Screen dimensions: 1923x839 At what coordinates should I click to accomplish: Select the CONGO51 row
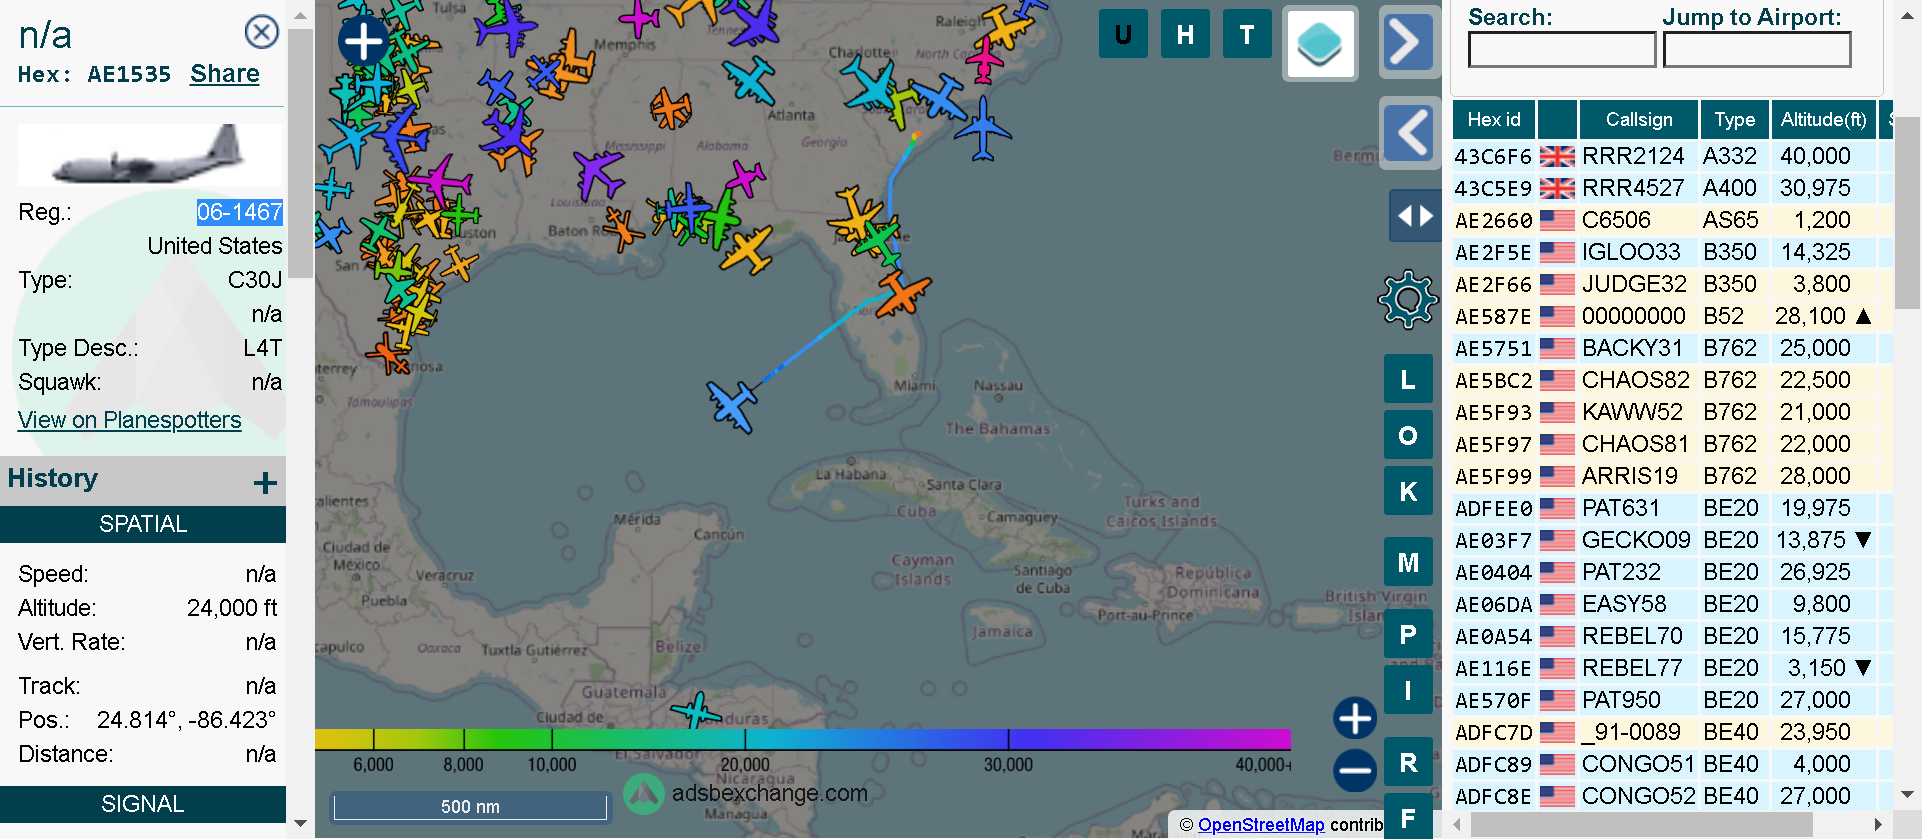pyautogui.click(x=1672, y=764)
